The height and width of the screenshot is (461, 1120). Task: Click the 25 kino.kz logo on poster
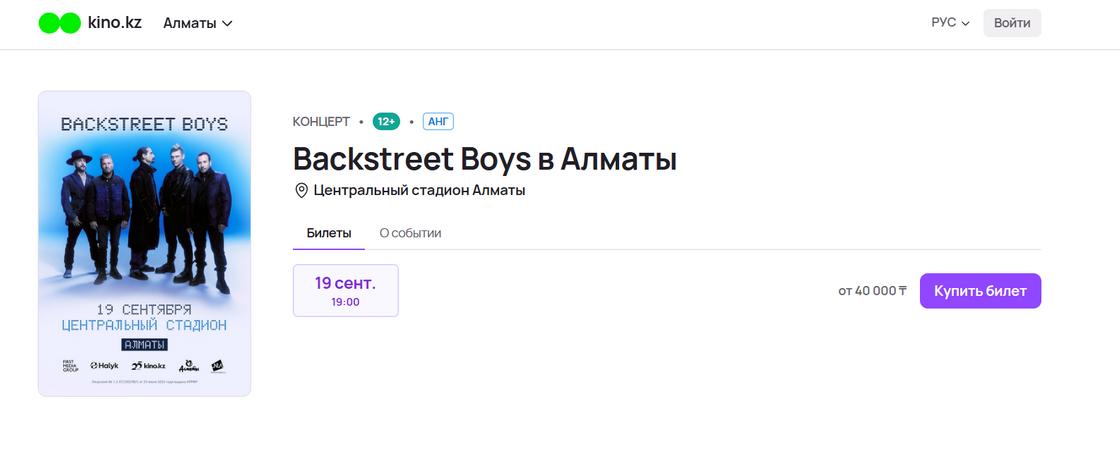coord(148,365)
